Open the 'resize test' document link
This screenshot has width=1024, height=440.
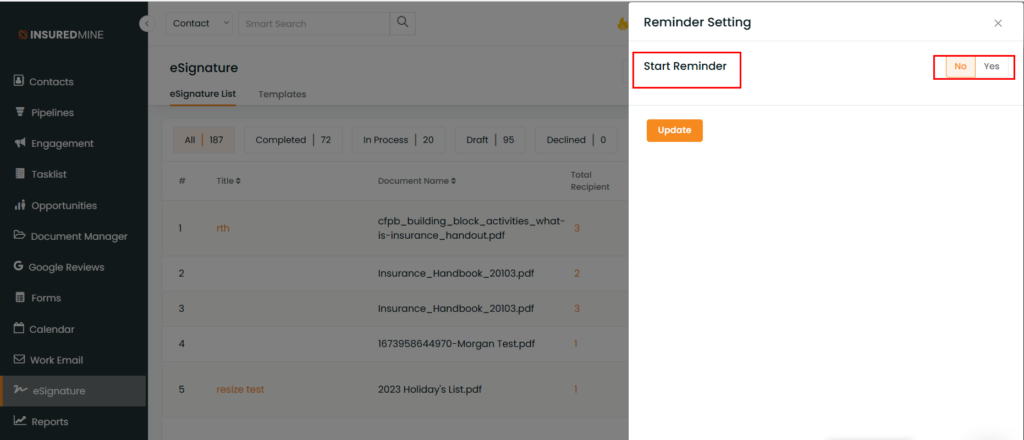tap(240, 390)
